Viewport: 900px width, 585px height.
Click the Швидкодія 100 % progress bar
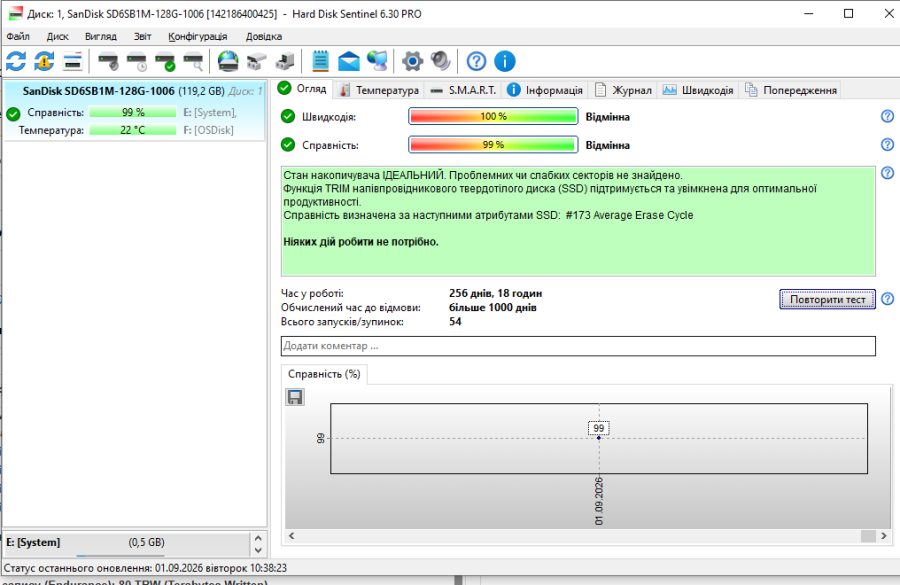[x=493, y=117]
